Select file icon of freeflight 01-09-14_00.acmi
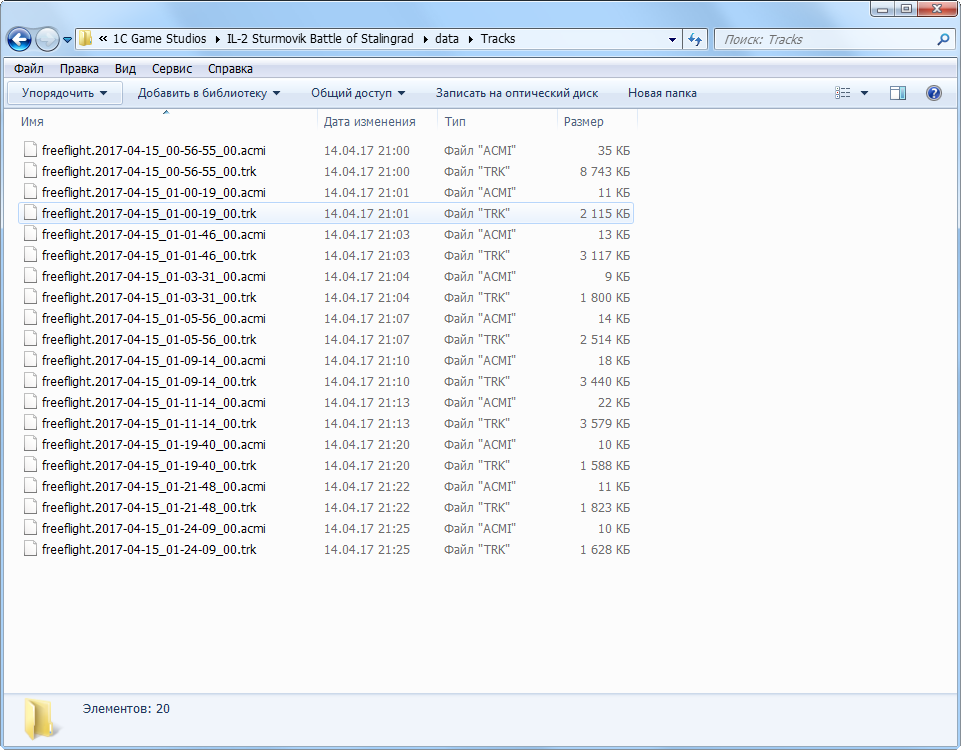 click(x=30, y=360)
